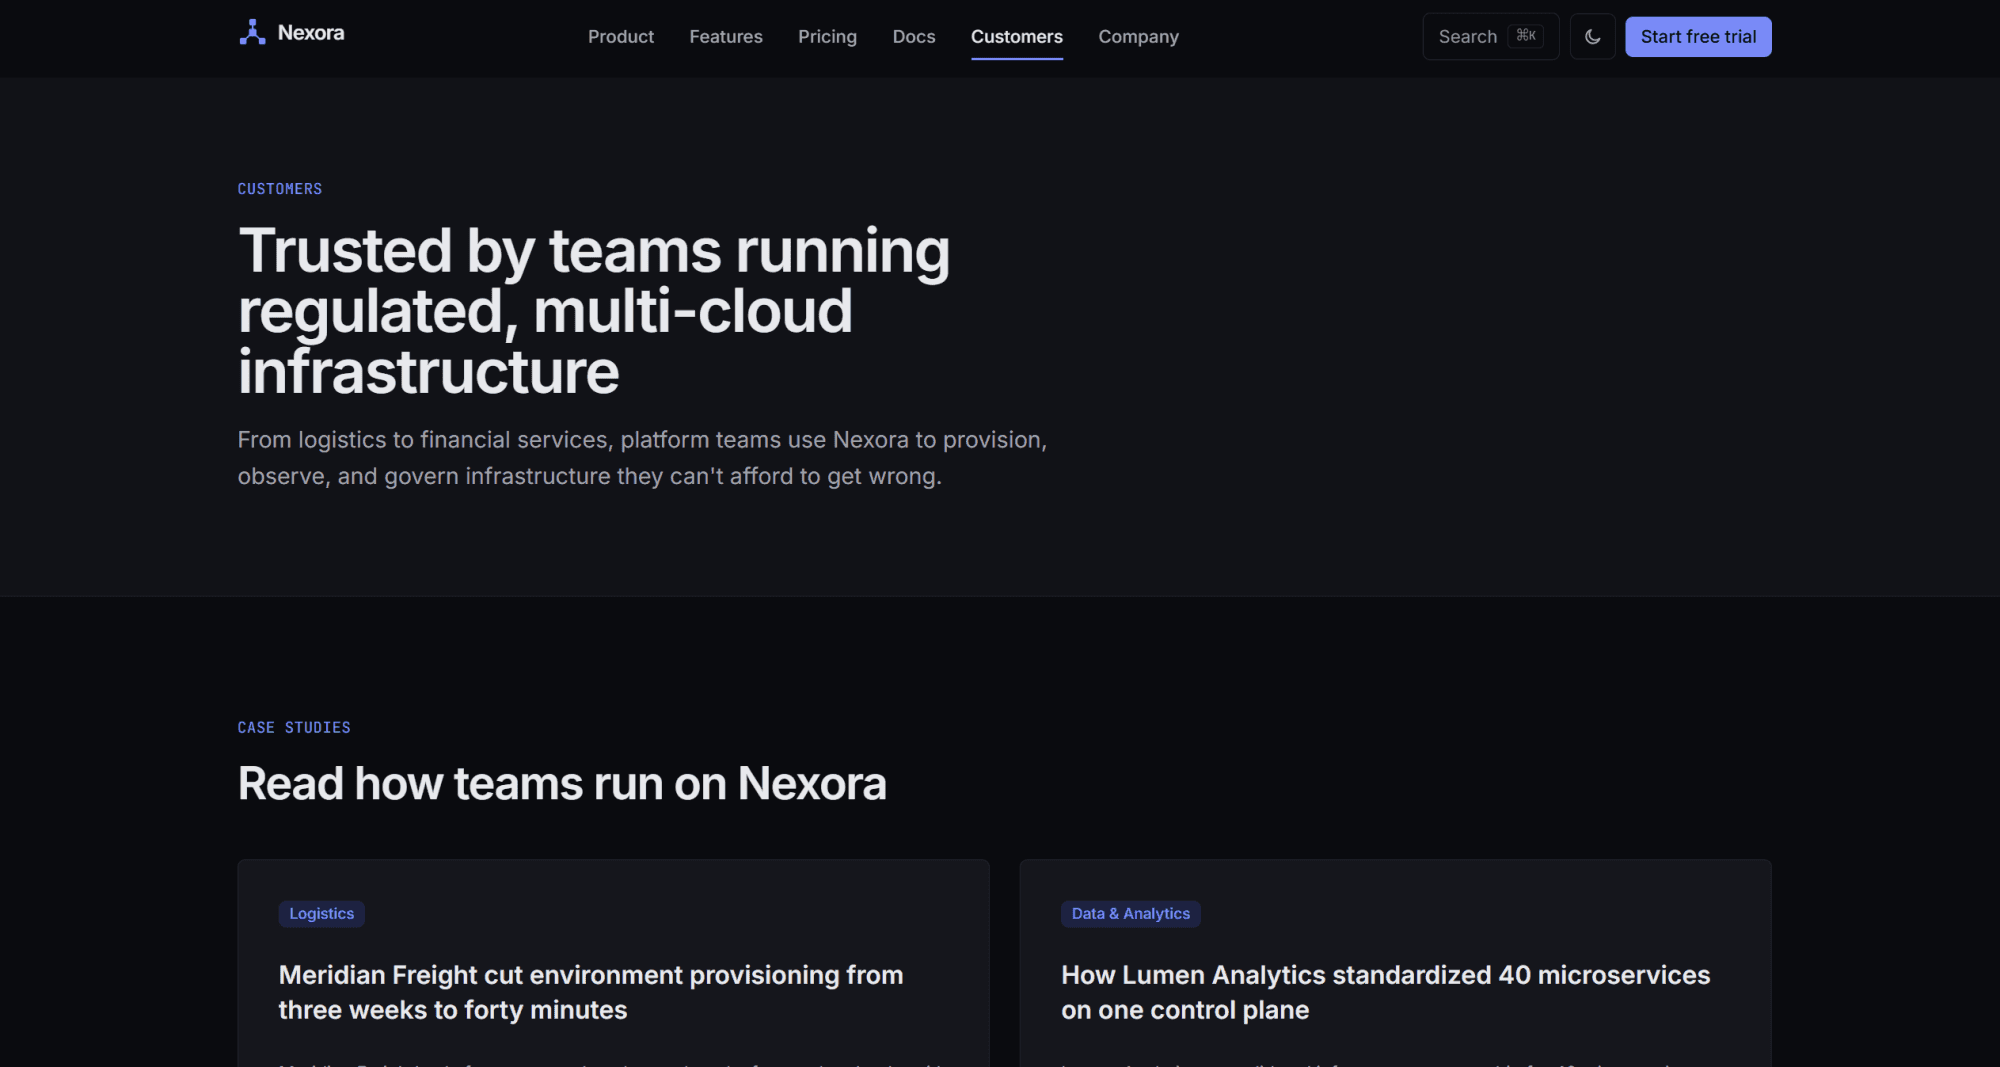The width and height of the screenshot is (2000, 1067).
Task: Select the Customers nav tab
Action: coord(1016,37)
